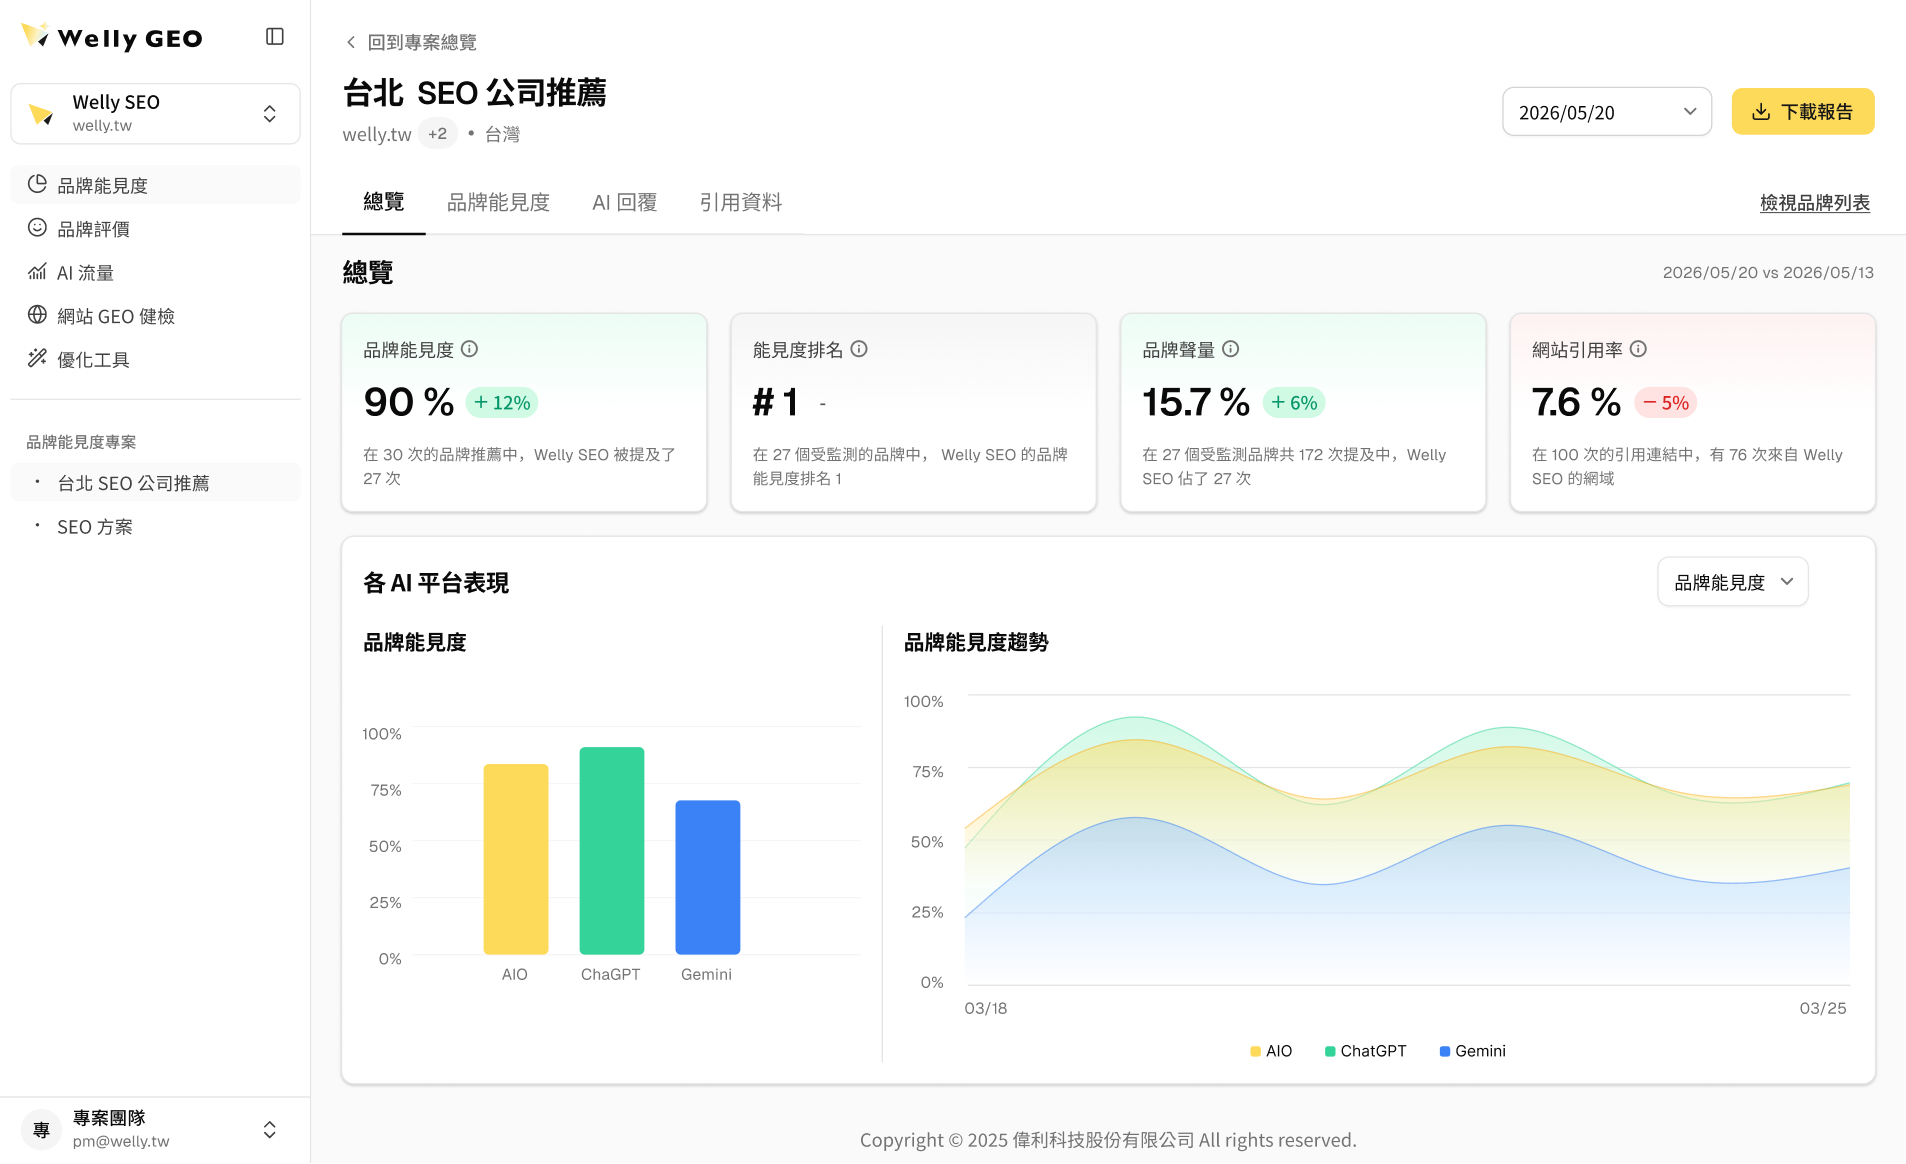The height and width of the screenshot is (1164, 1906).
Task: Switch to the 品牌能見度 tab
Action: coord(498,202)
